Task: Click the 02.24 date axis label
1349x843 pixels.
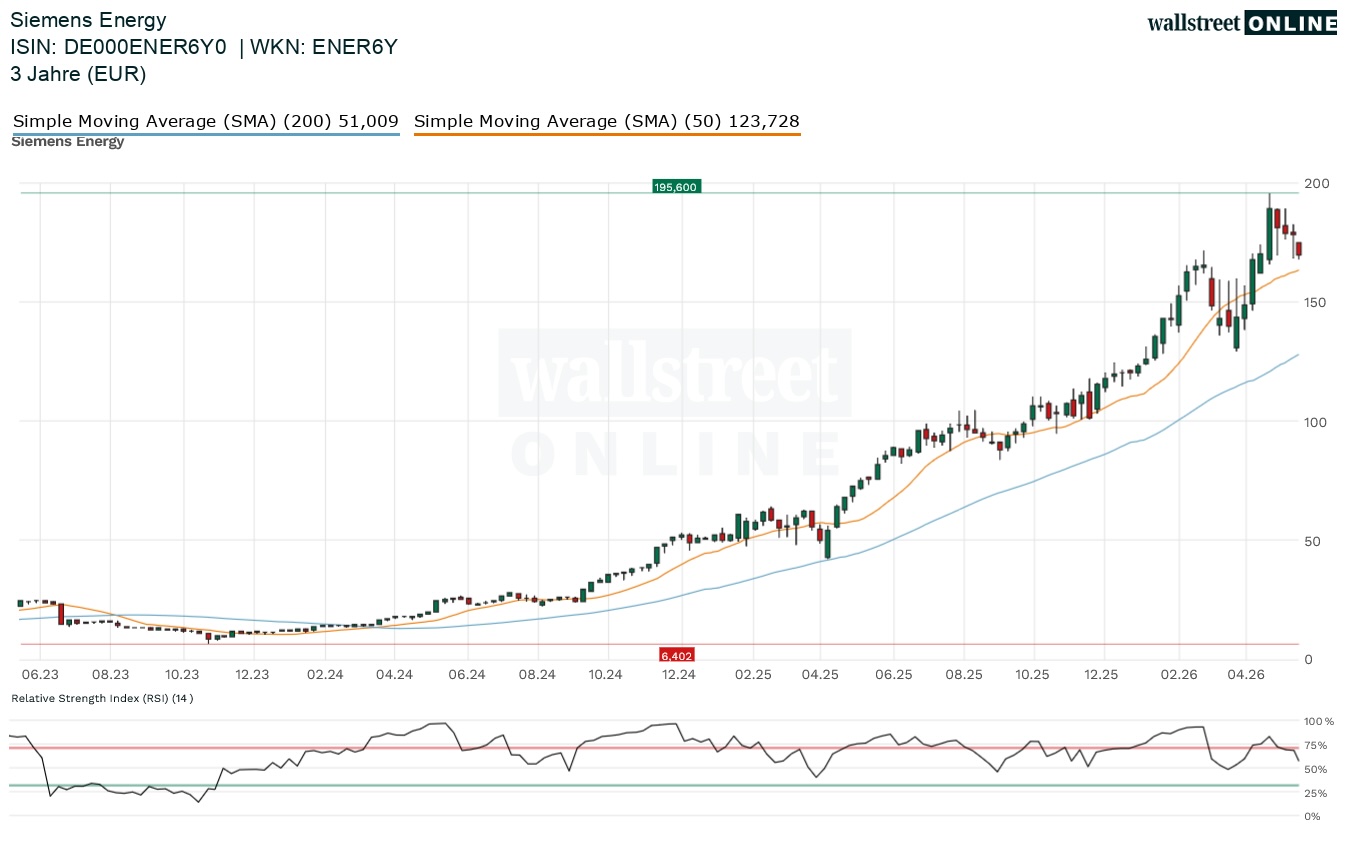Action: (324, 675)
